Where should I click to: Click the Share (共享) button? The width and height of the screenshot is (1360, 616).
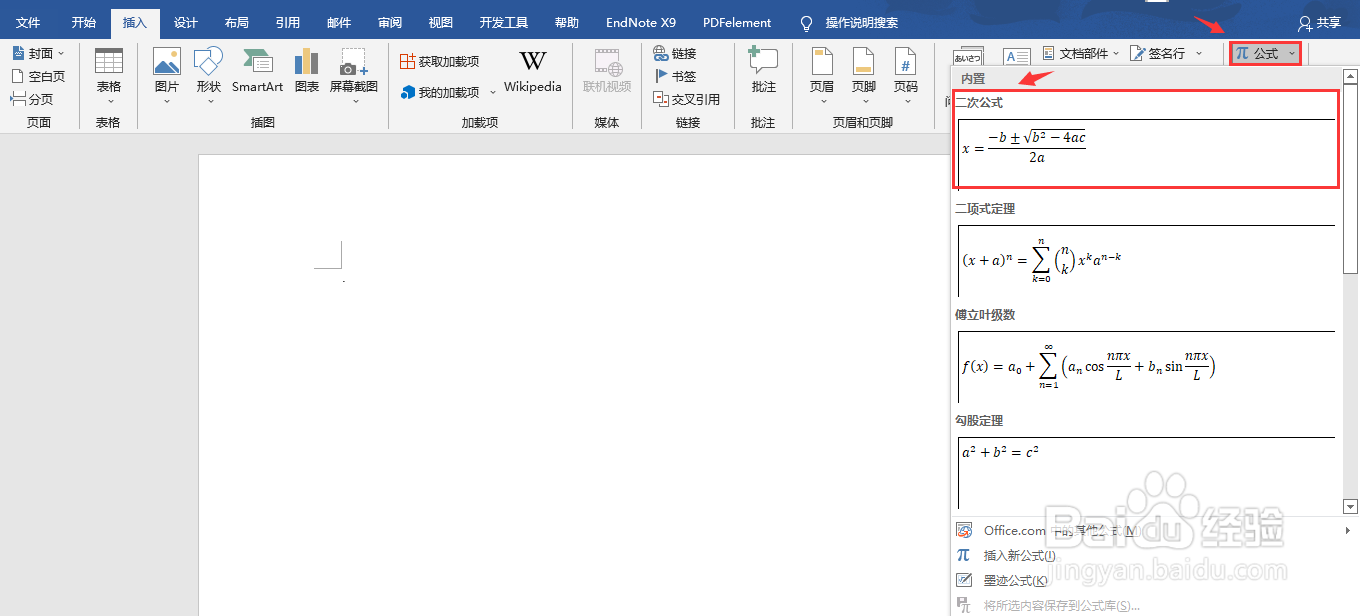[1319, 22]
